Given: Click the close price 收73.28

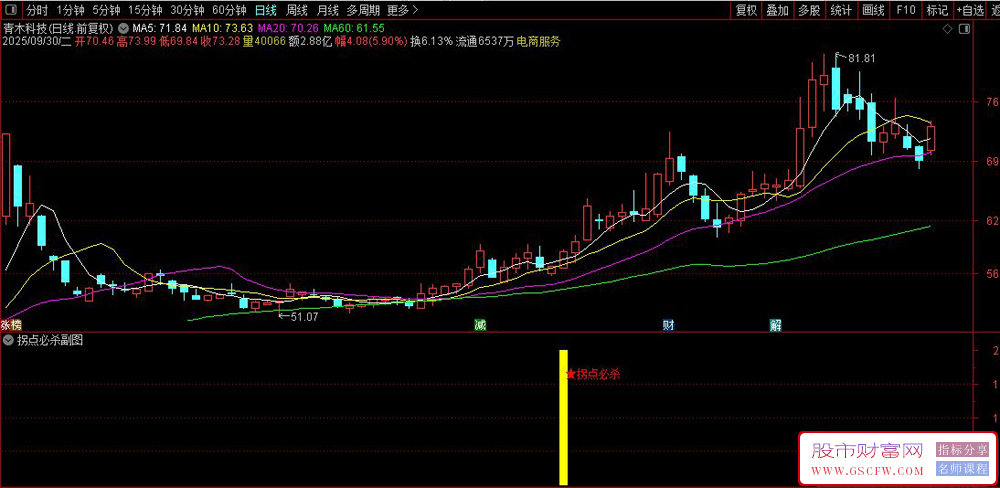Looking at the screenshot, I should coord(220,41).
